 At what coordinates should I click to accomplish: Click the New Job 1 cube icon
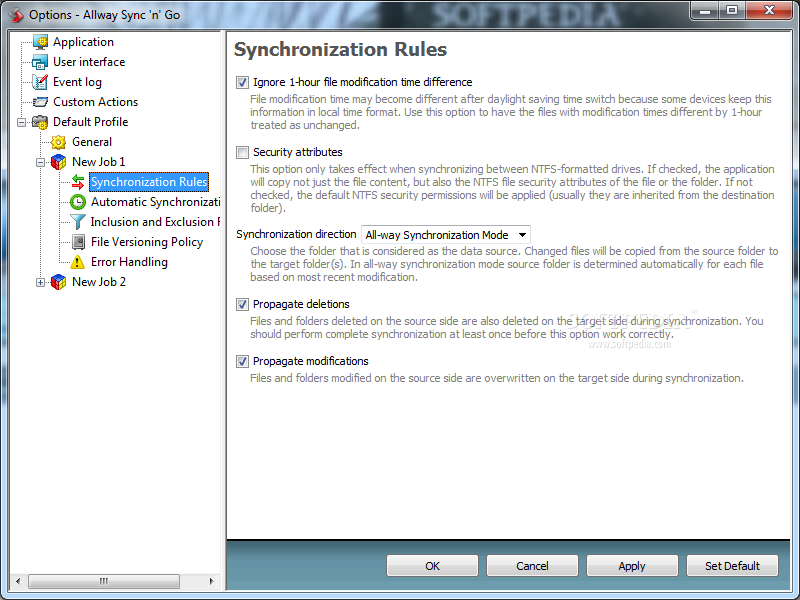click(59, 162)
